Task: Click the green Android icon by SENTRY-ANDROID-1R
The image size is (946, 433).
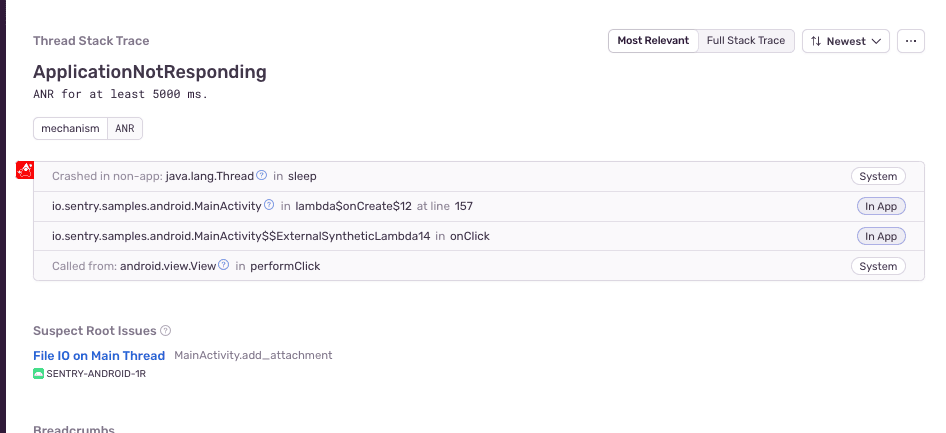Action: click(x=39, y=374)
